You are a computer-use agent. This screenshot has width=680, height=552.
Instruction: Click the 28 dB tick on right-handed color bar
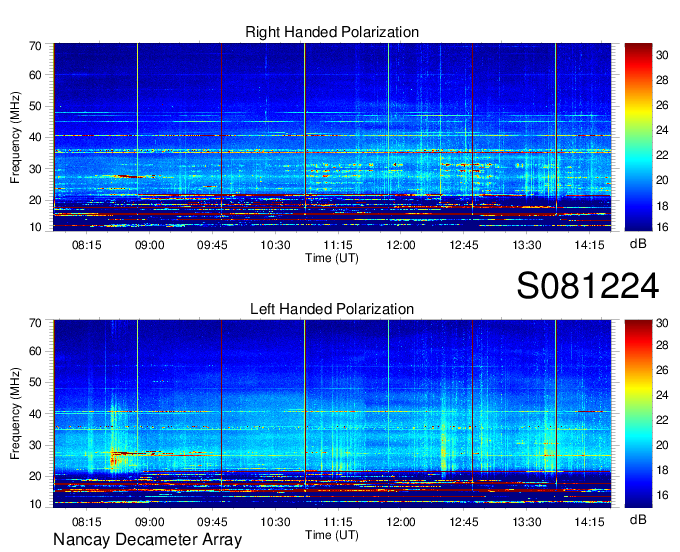tap(662, 80)
